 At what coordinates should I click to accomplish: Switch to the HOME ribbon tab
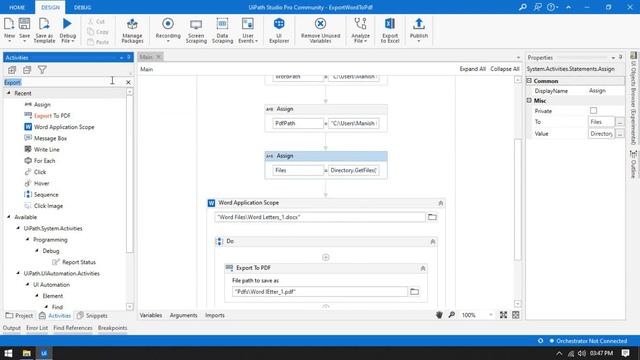pos(17,7)
